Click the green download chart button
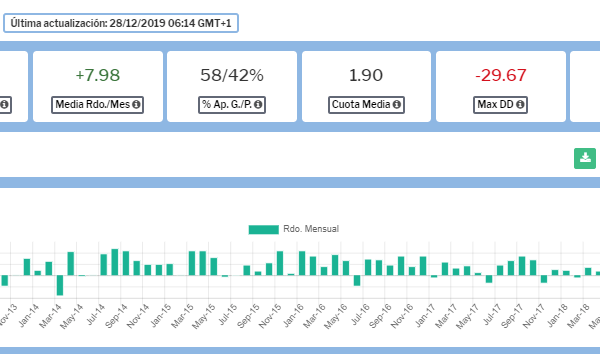 [x=585, y=158]
